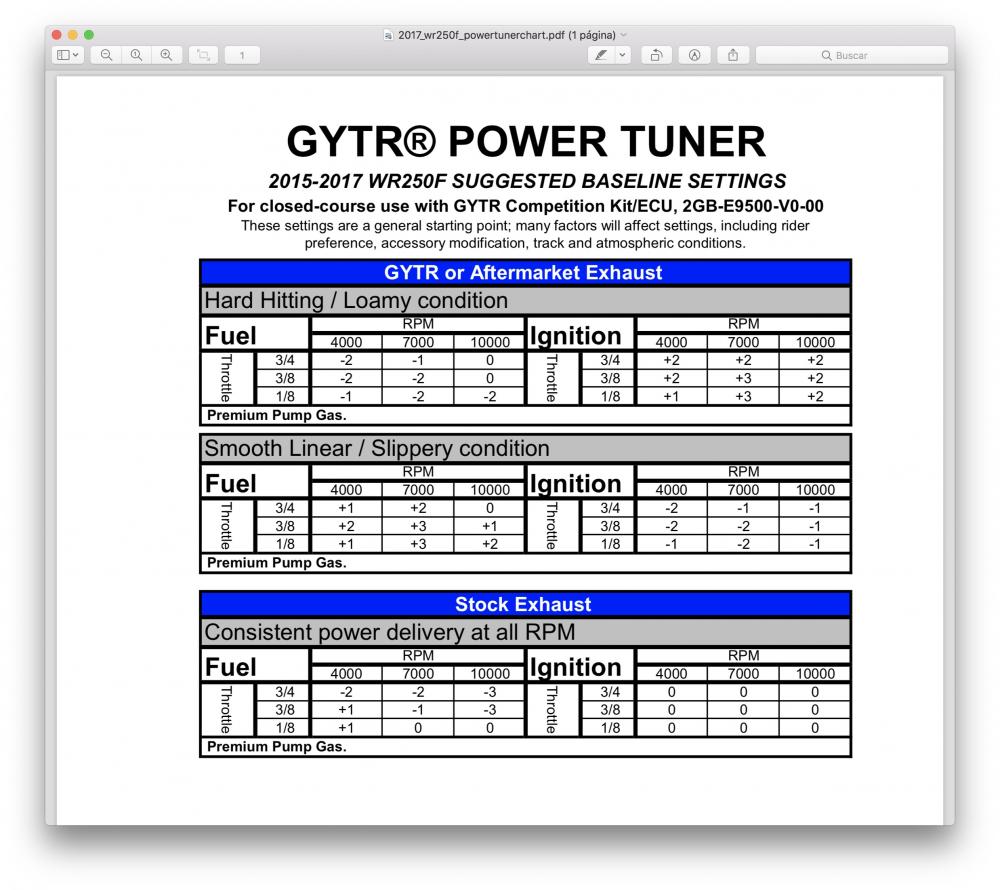
Task: Click the scale to fit toolbar icon
Action: click(203, 55)
